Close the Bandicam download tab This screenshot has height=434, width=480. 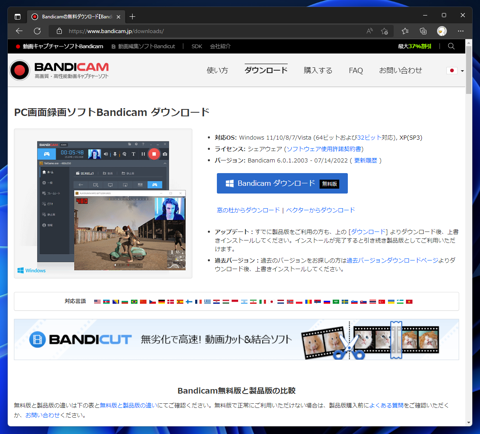tap(118, 17)
